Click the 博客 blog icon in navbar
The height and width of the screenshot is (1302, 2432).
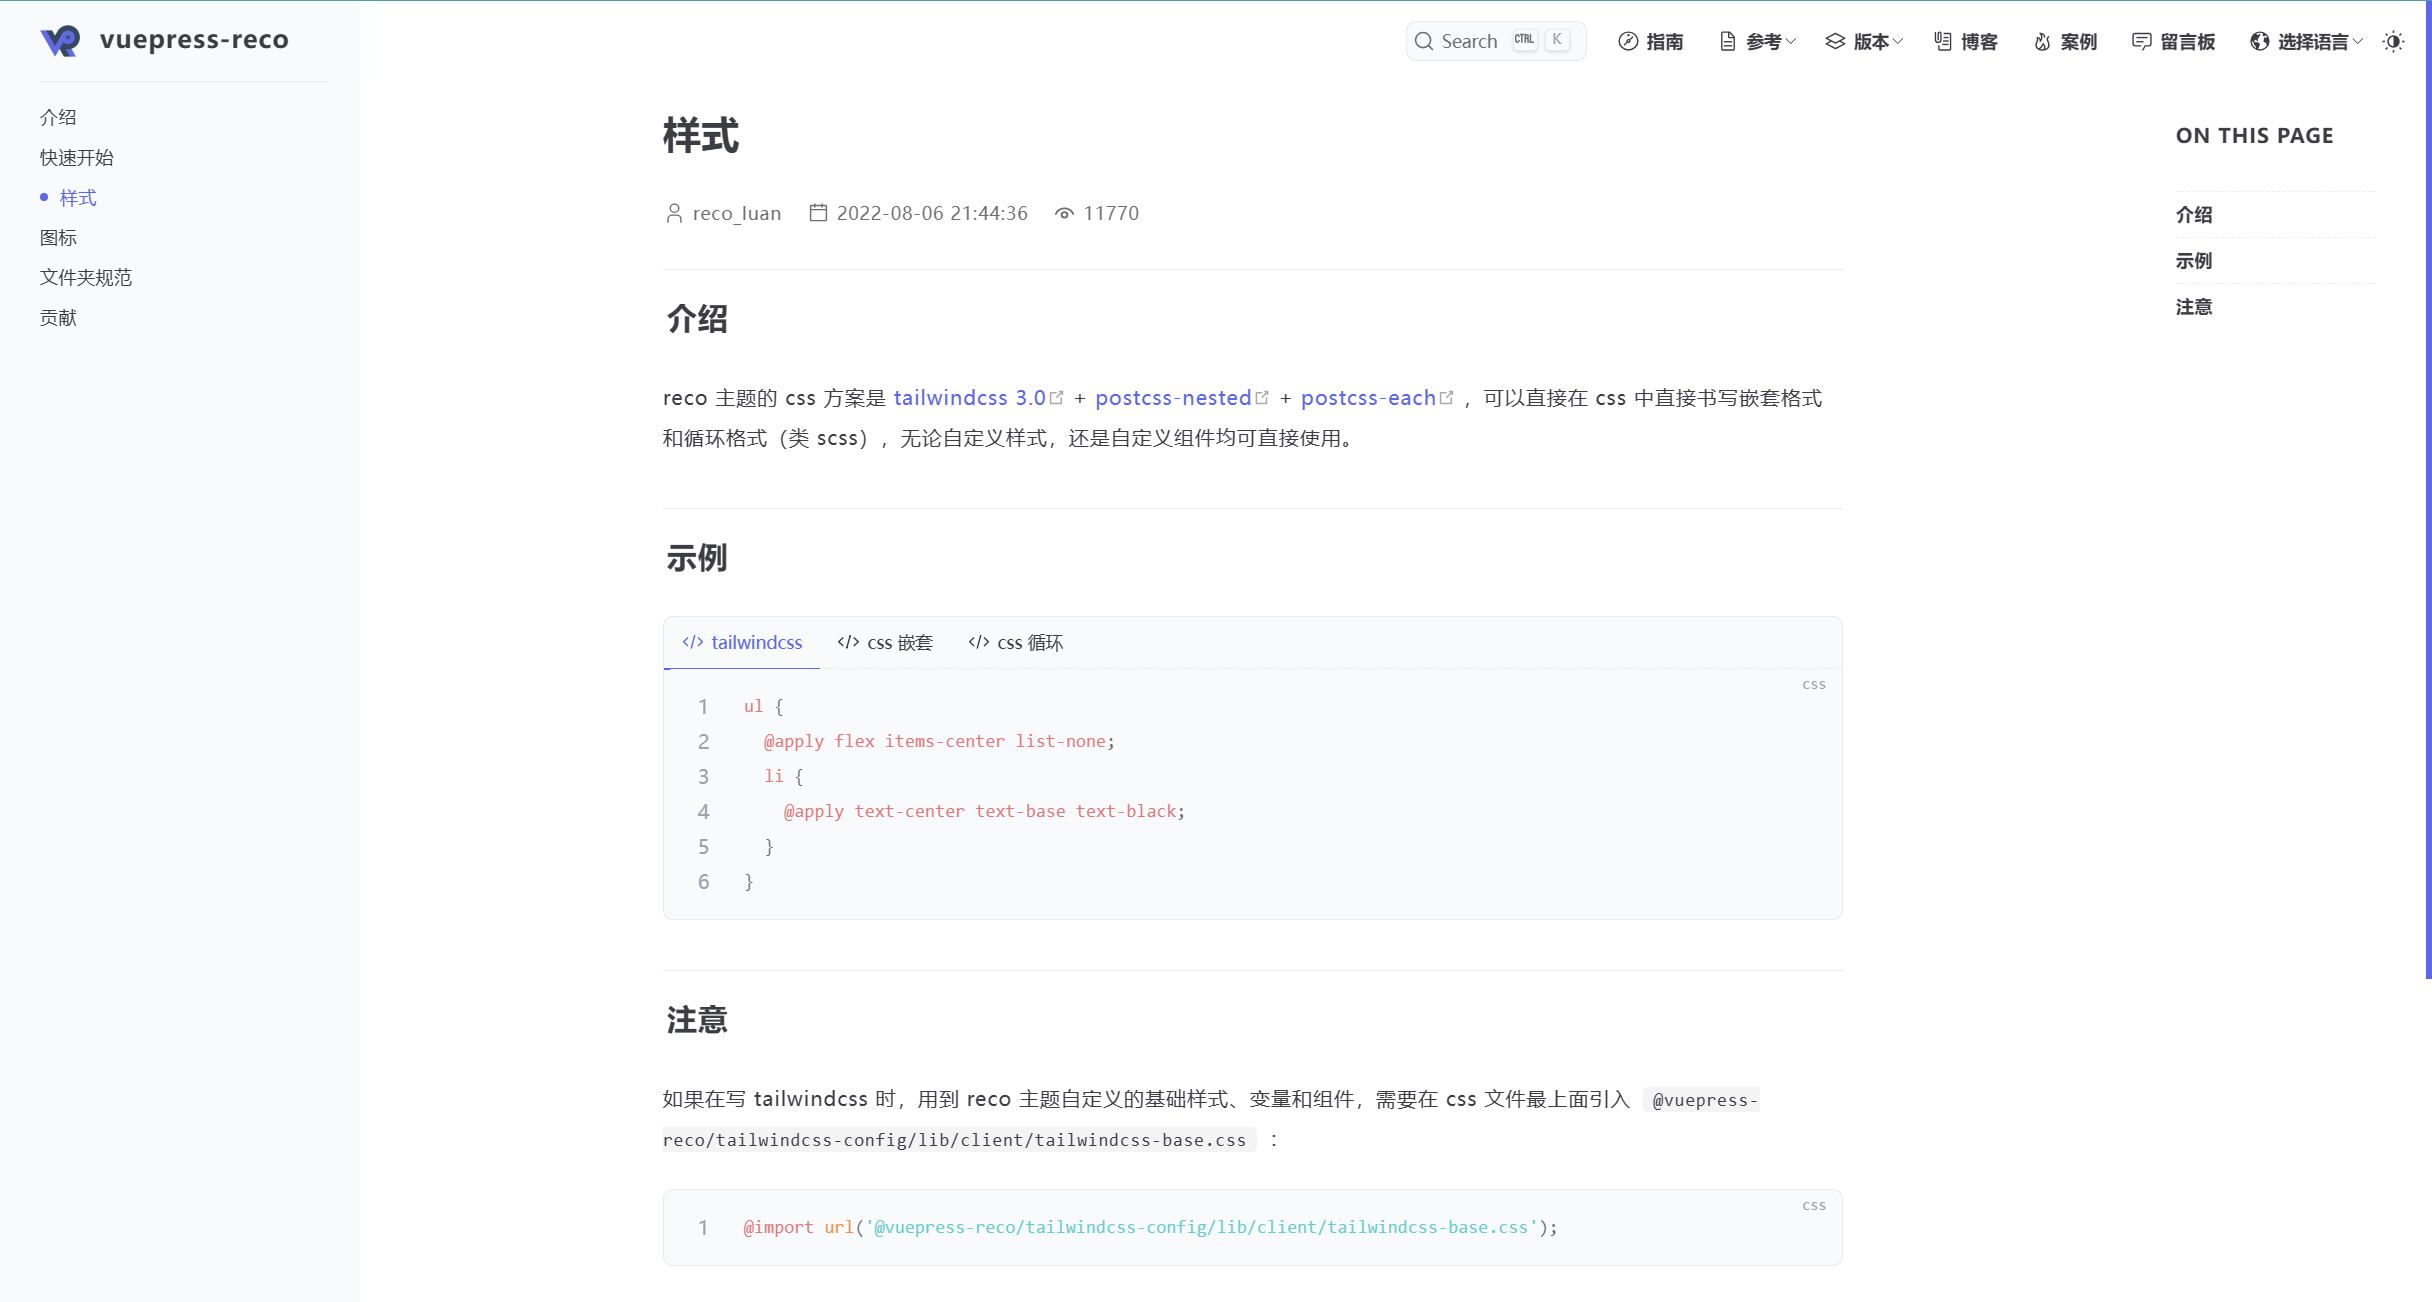(1943, 41)
